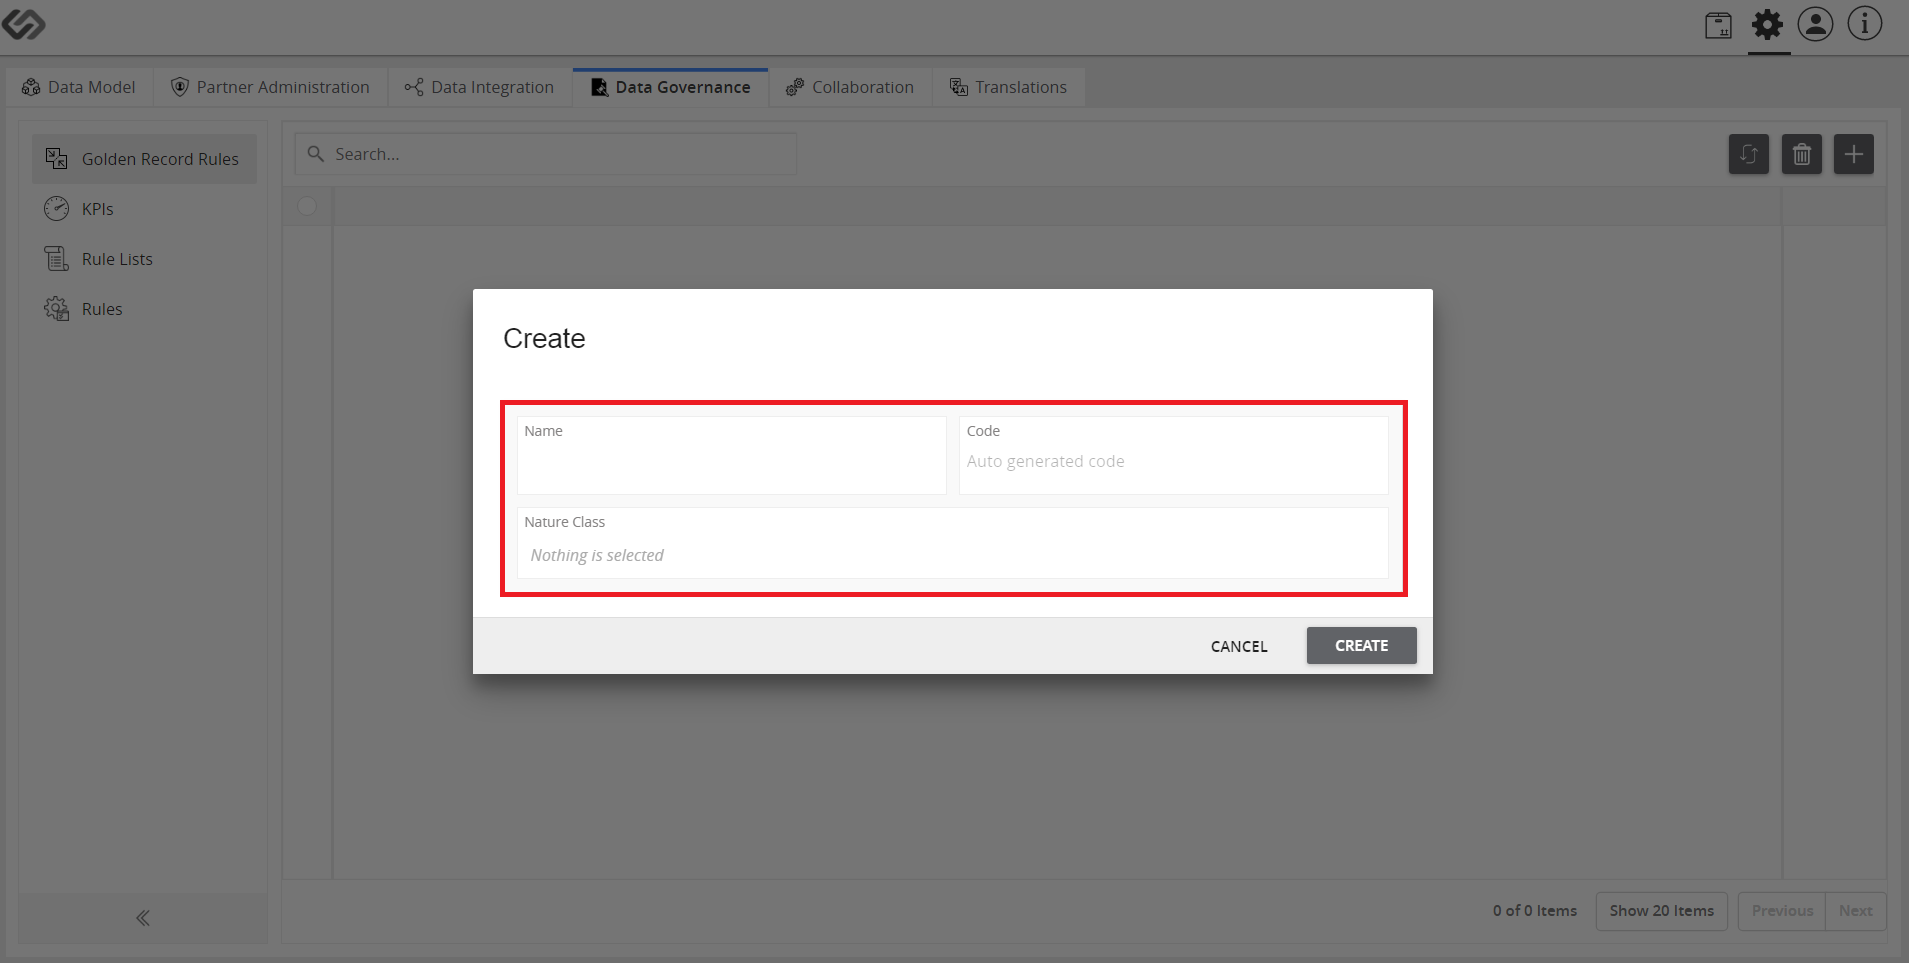
Task: Open the information icon in header
Action: click(1864, 24)
